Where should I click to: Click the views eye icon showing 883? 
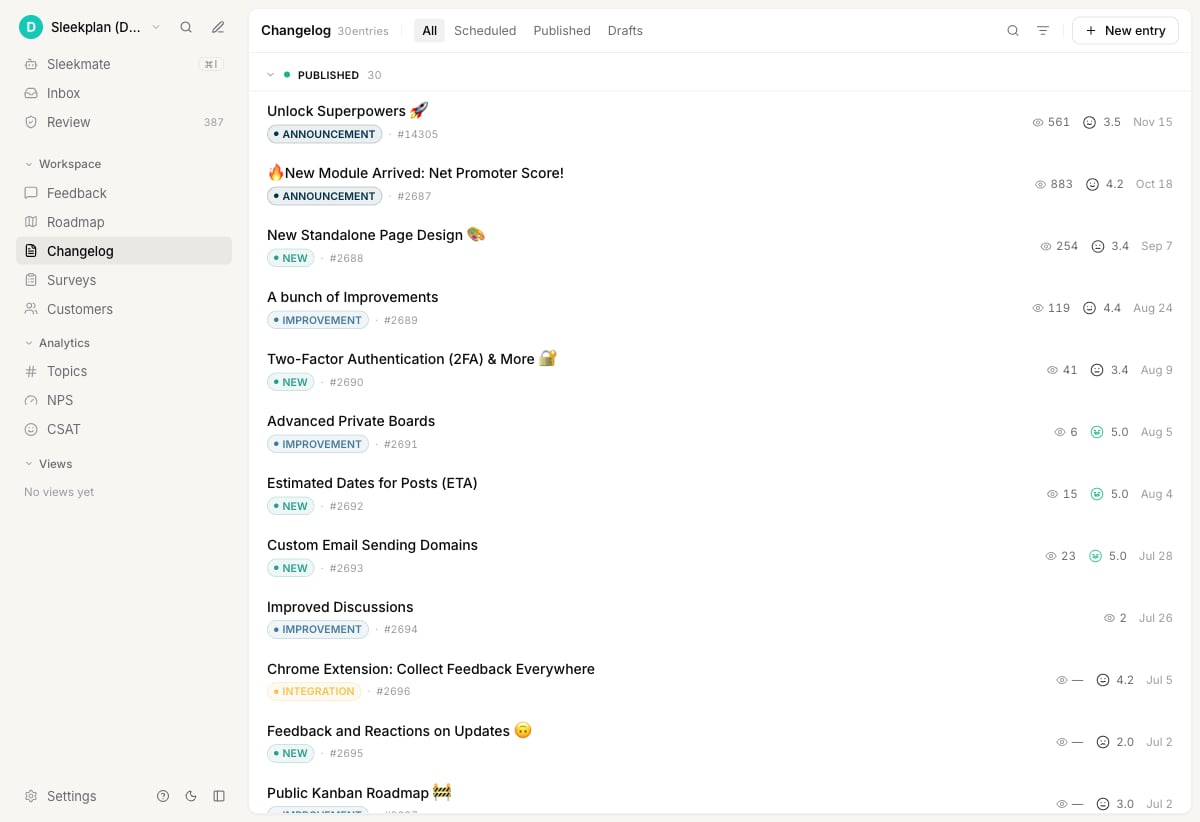[1040, 184]
